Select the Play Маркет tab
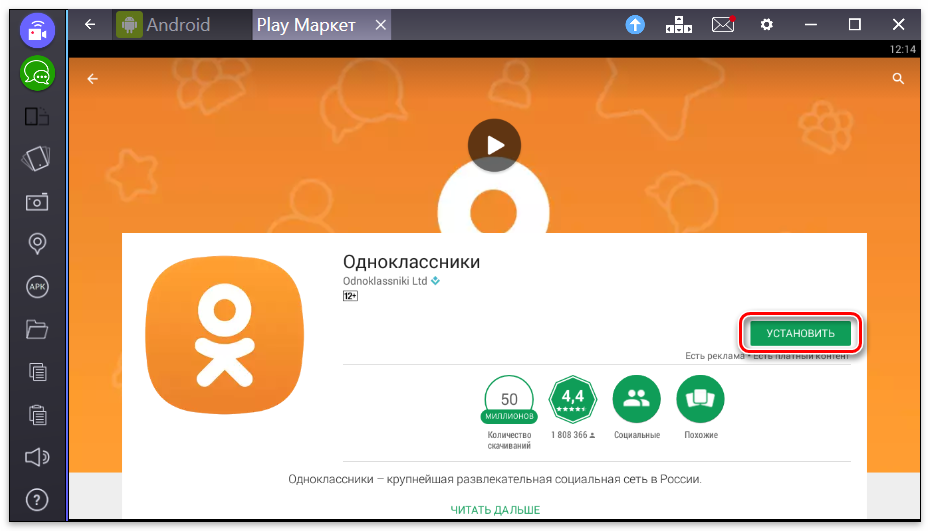930x531 pixels. [x=306, y=25]
